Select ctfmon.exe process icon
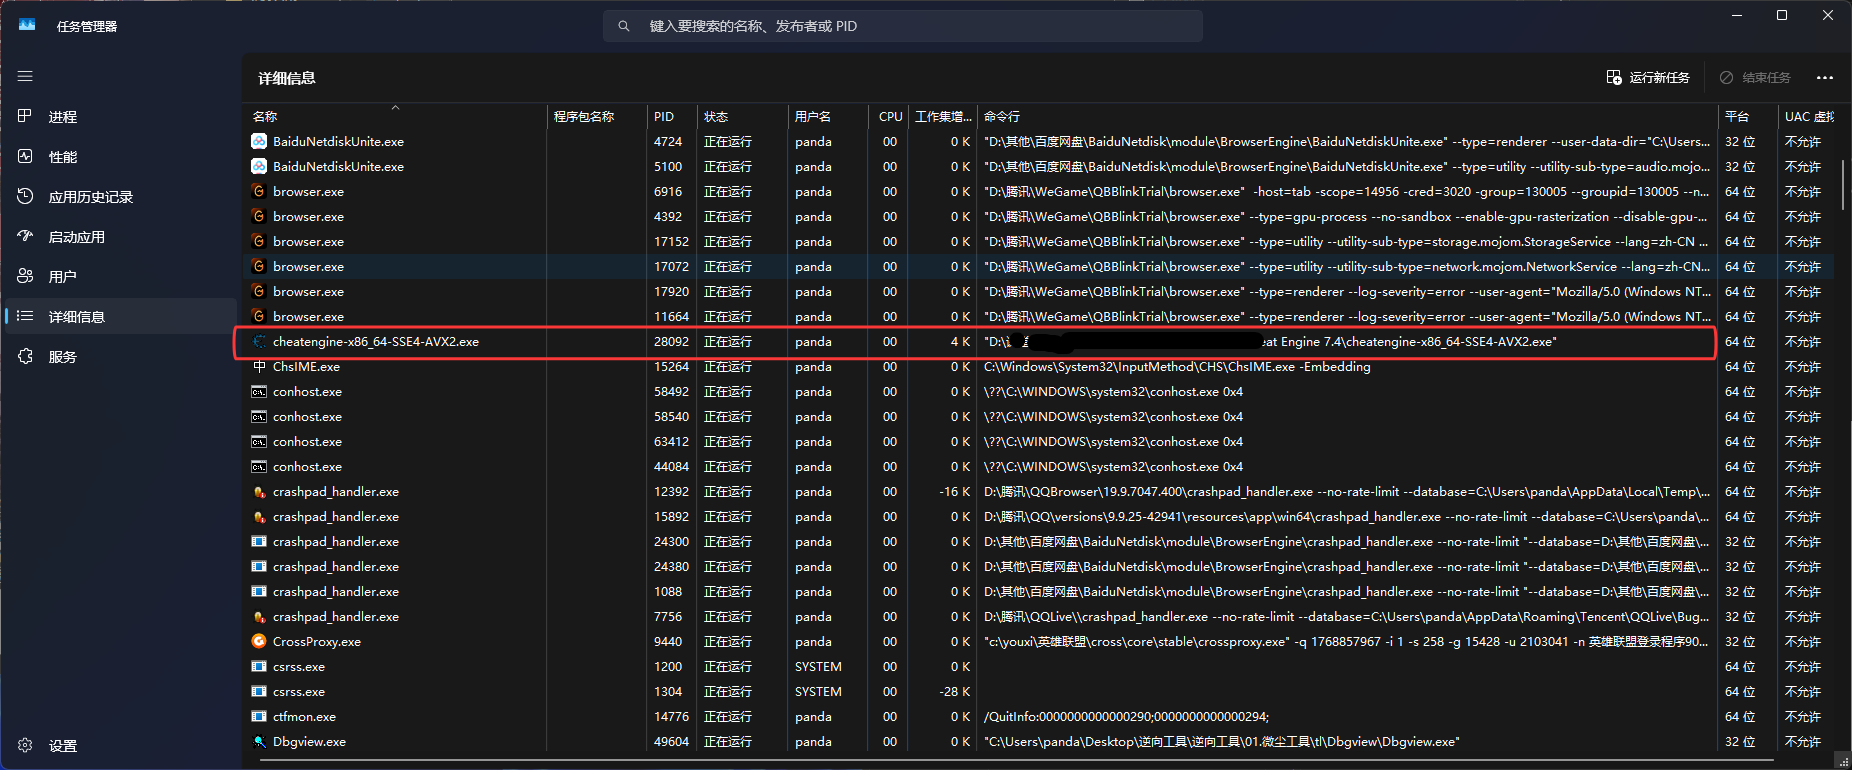The image size is (1852, 770). (259, 716)
